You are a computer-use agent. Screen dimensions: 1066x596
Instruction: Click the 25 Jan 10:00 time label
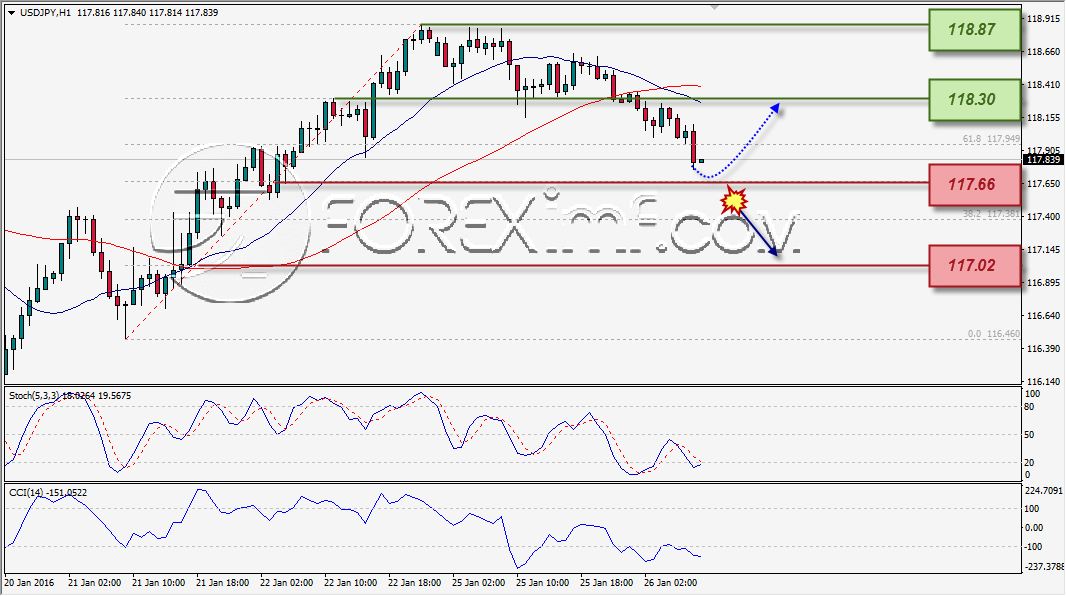point(543,582)
